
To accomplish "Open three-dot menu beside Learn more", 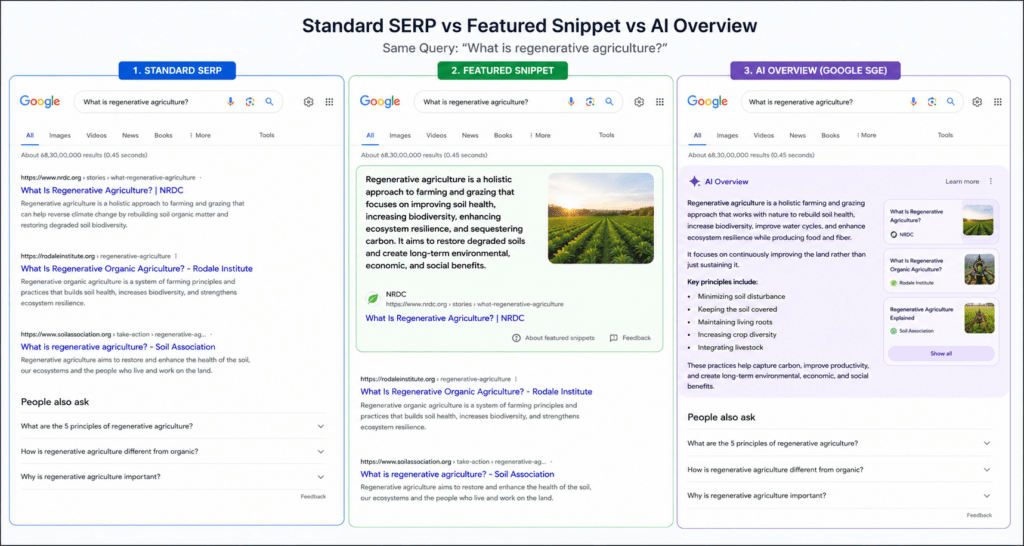I will pyautogui.click(x=991, y=182).
